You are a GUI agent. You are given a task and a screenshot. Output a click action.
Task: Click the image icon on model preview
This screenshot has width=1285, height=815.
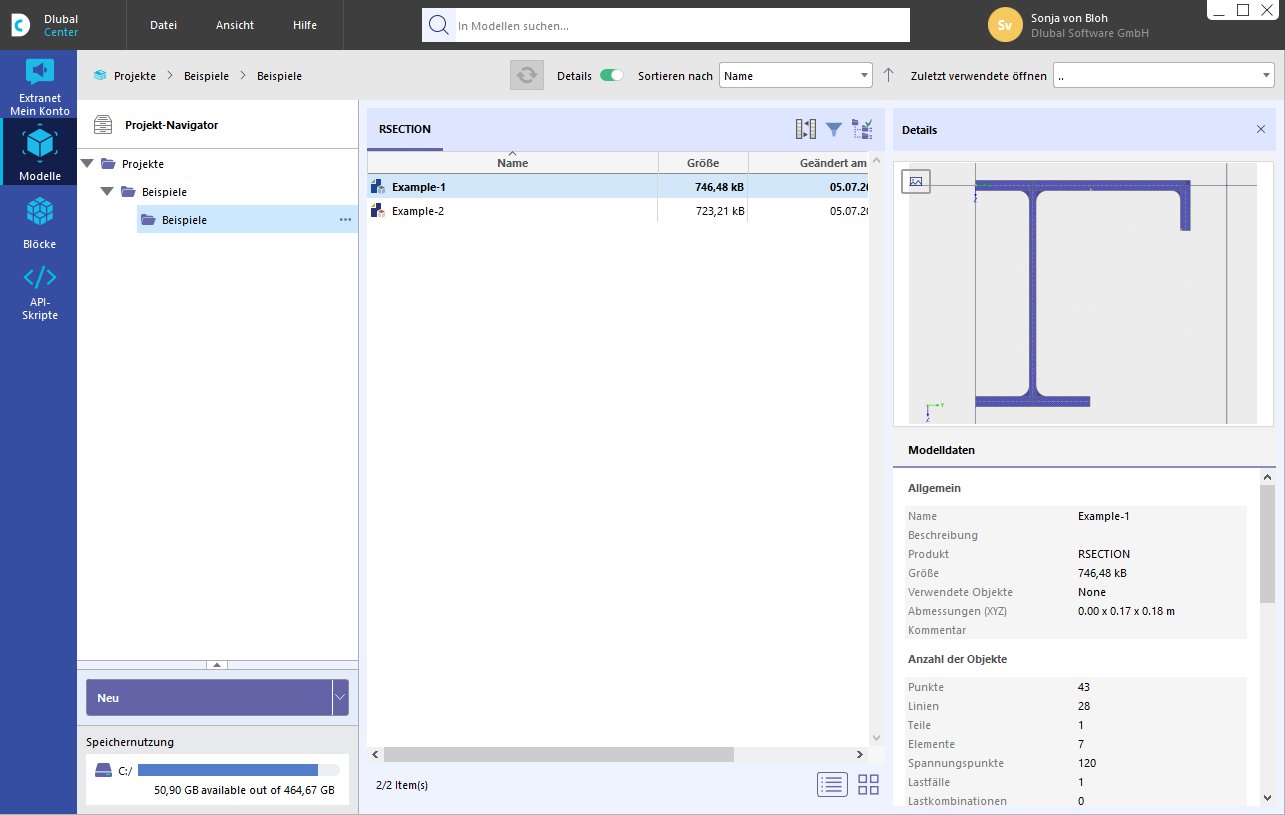916,181
